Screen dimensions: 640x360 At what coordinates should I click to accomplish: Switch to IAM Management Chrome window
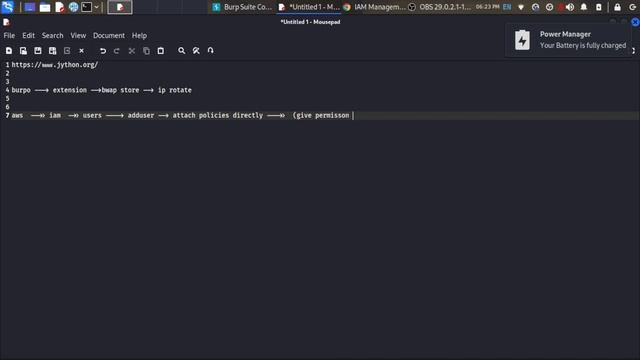click(374, 7)
